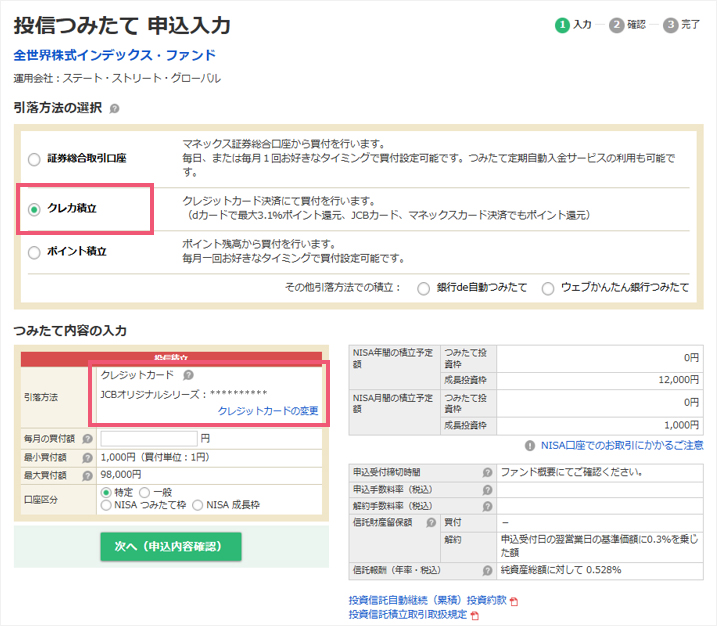Click step 1 入力 indicator circle
Viewport: 717px width, 626px height.
[x=562, y=25]
